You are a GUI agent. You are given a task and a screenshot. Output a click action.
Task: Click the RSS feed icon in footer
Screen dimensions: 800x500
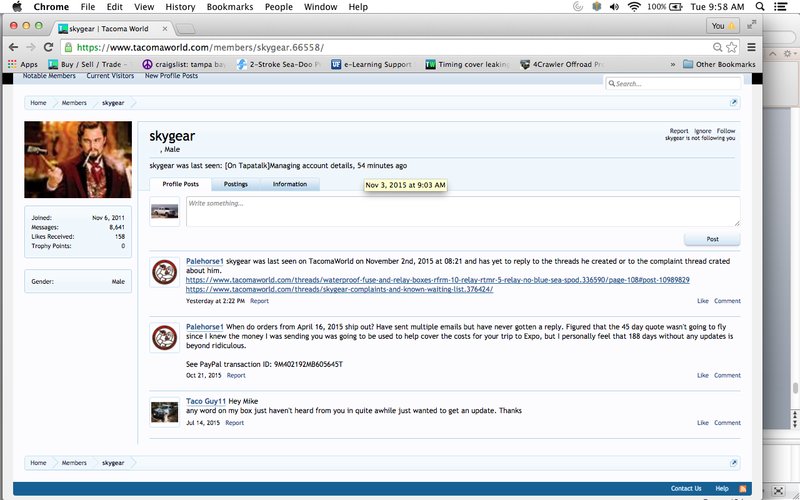pyautogui.click(x=743, y=488)
